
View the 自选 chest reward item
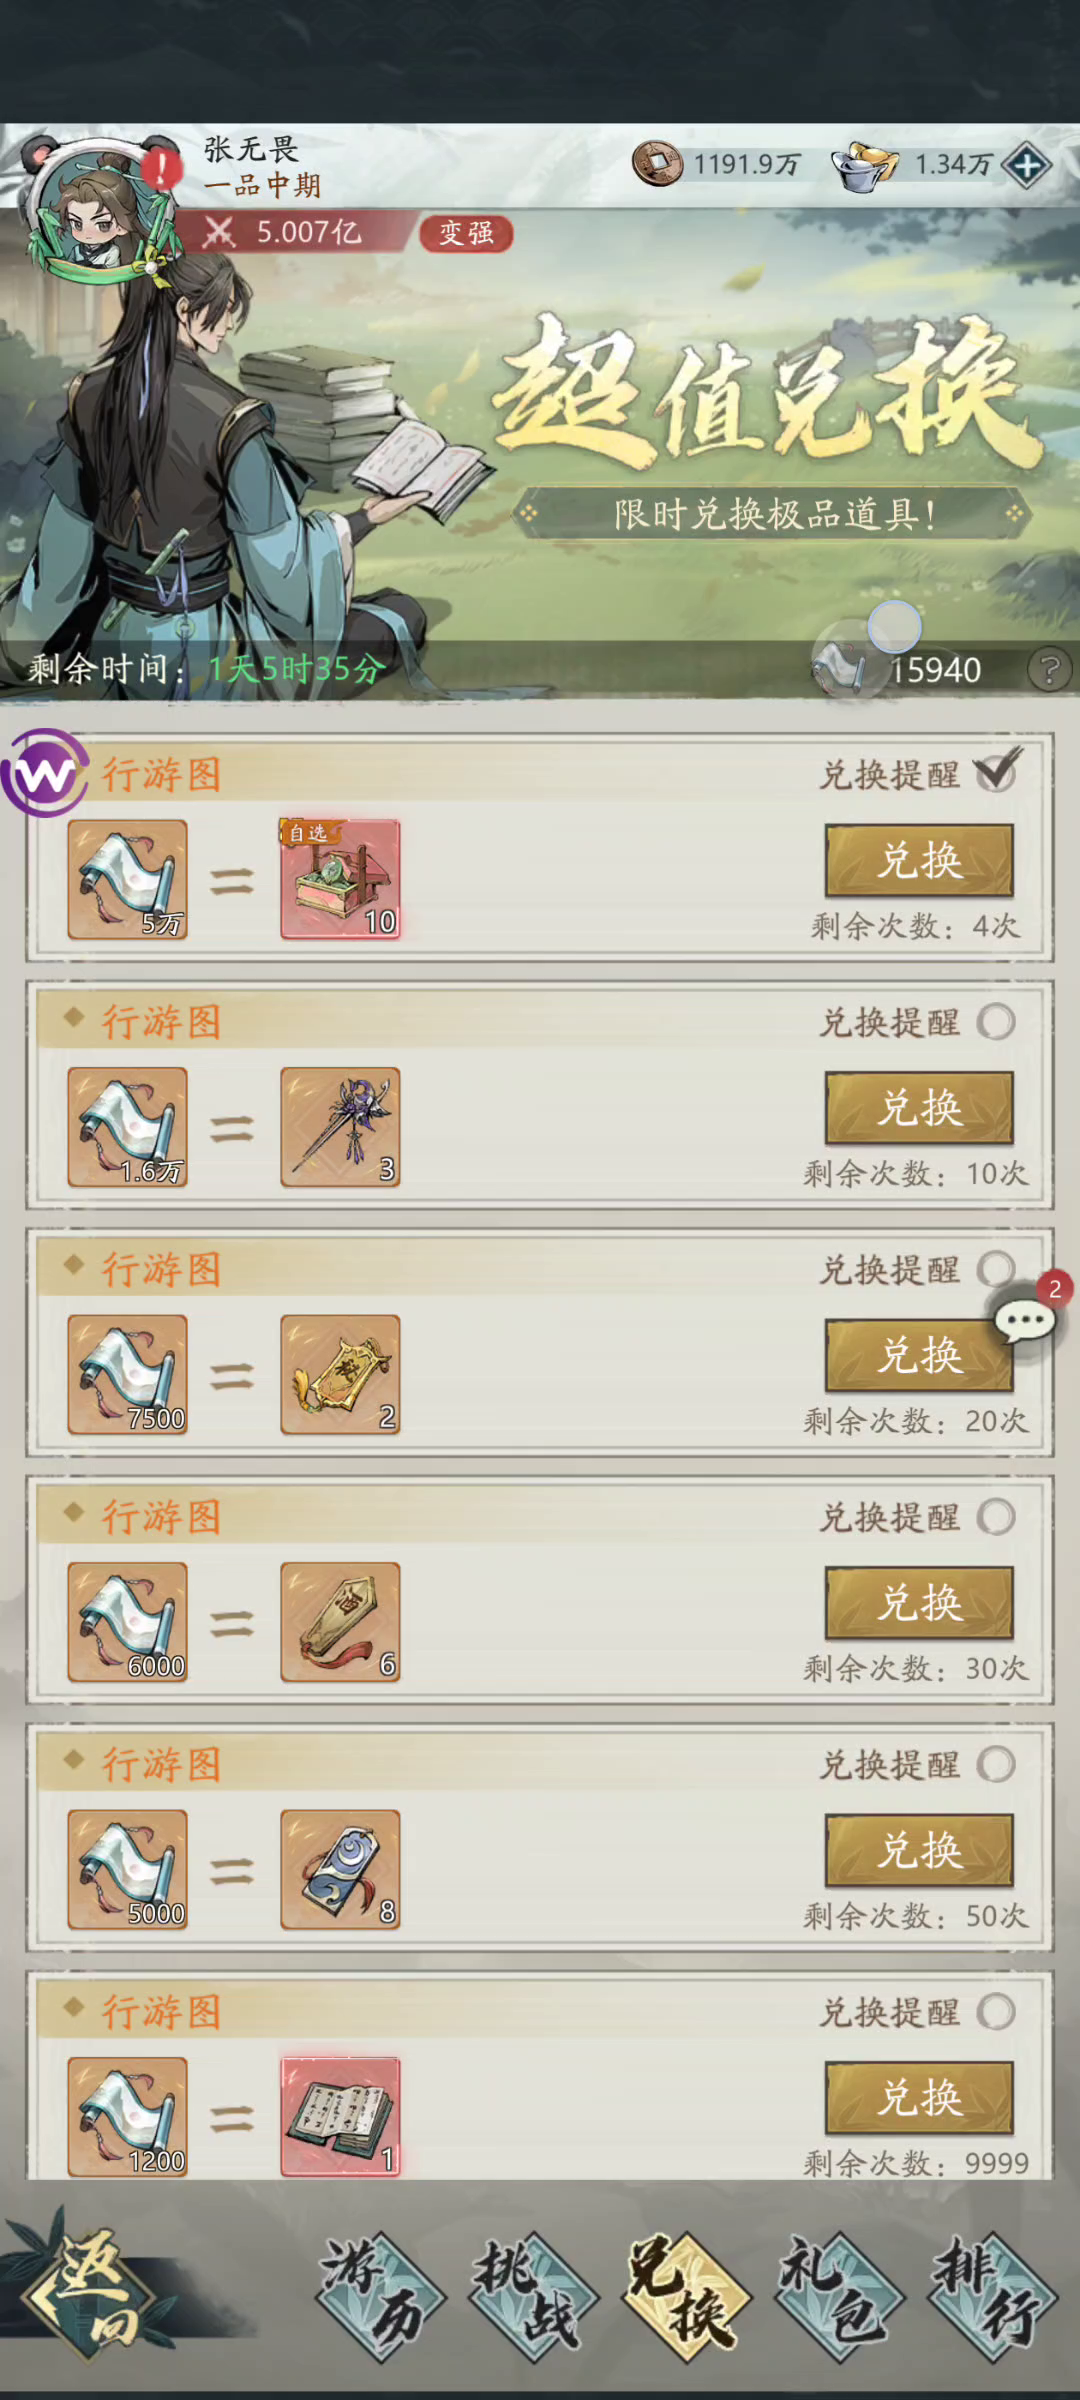[340, 879]
